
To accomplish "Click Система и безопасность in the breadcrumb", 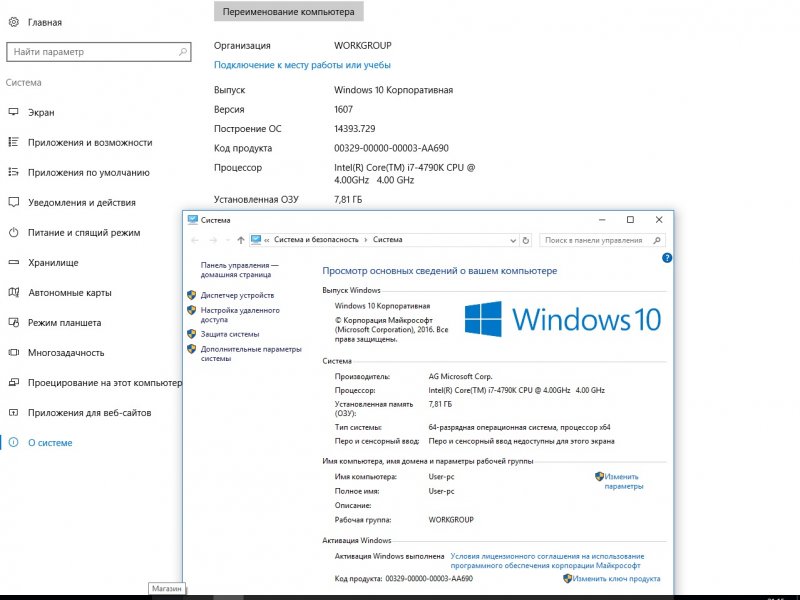I will [x=316, y=240].
